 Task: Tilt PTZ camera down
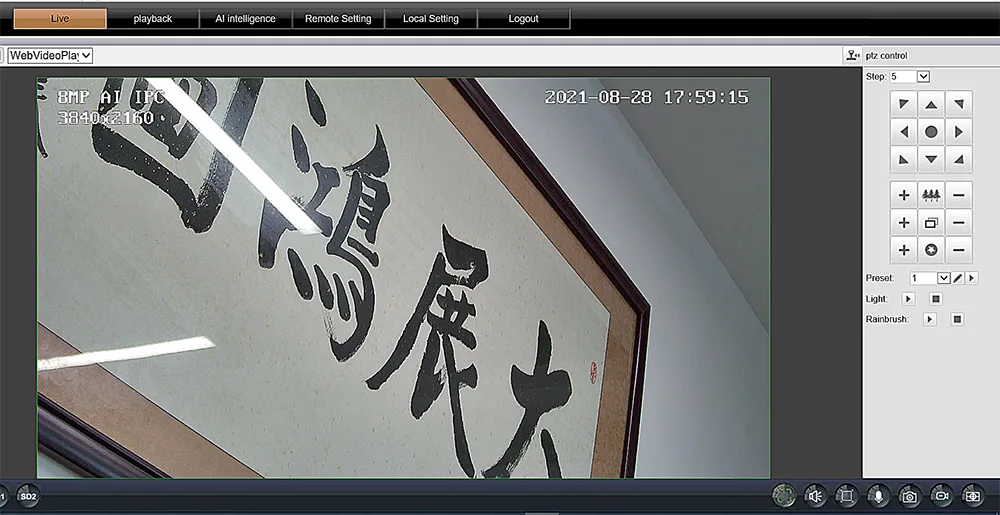point(931,159)
